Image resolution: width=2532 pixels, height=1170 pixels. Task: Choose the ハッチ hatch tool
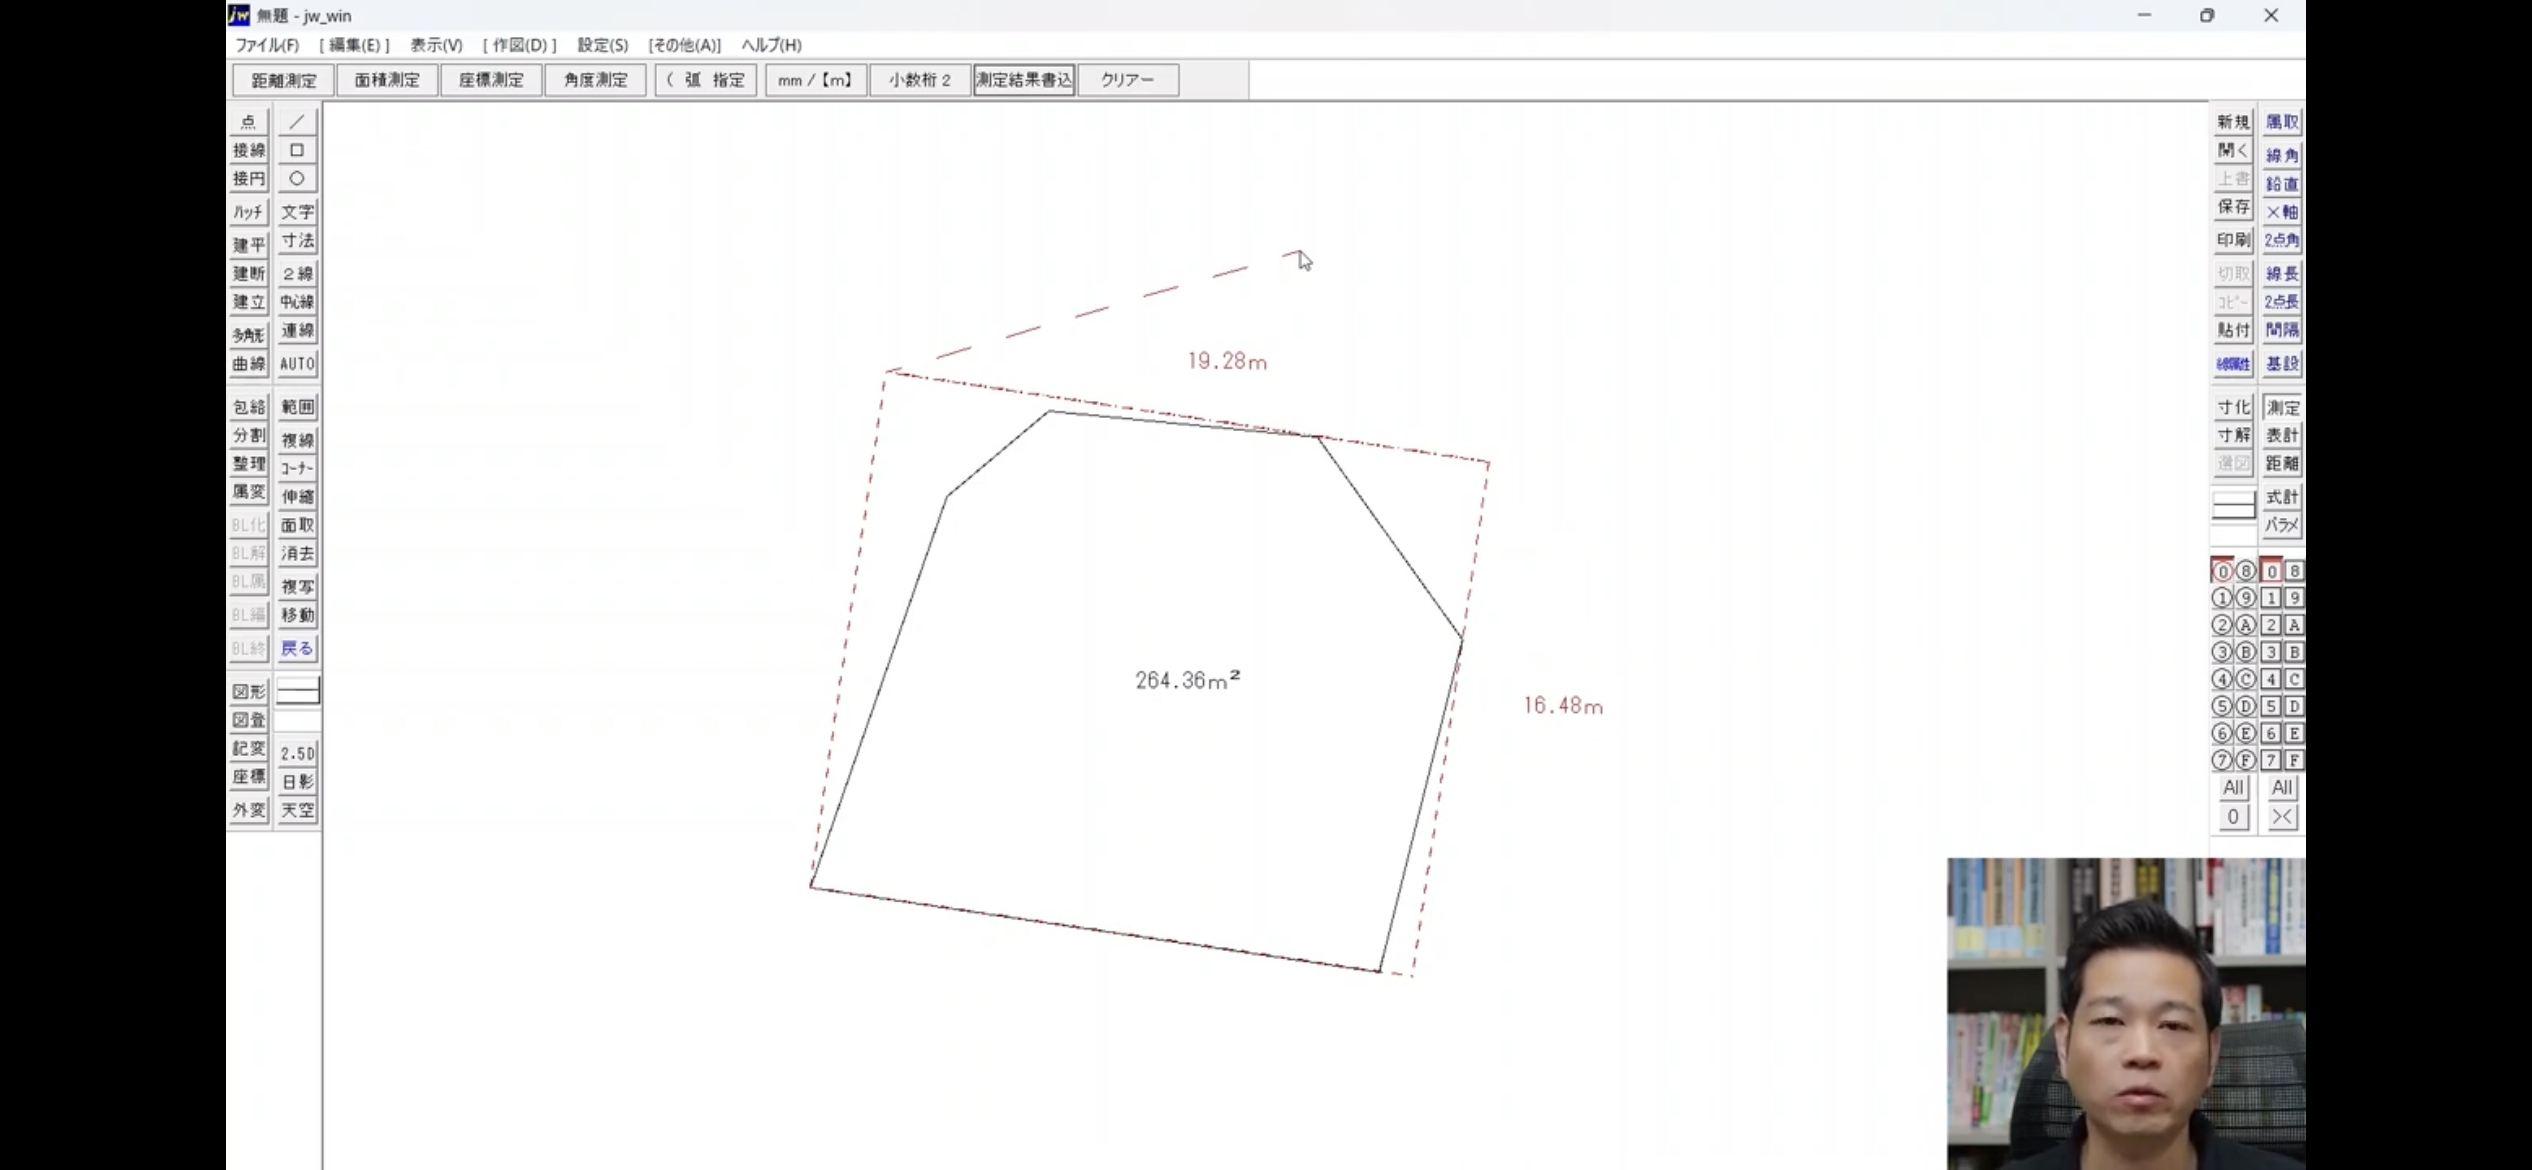coord(249,212)
